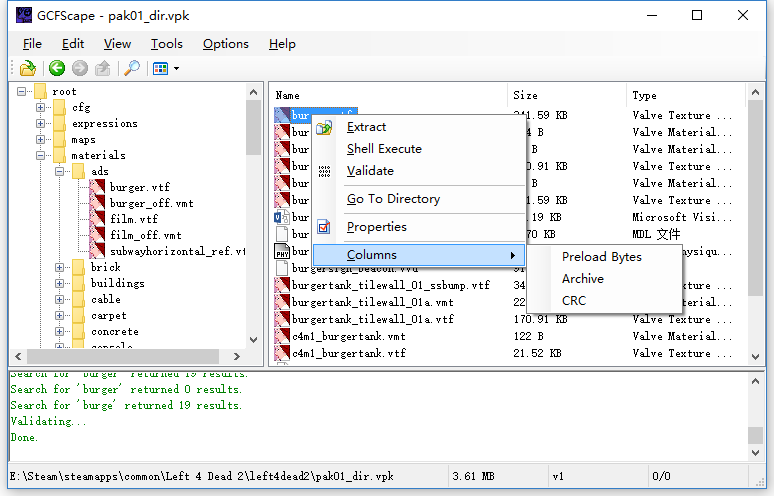The height and width of the screenshot is (496, 774).
Task: Click the Properties checkmark icon
Action: click(324, 227)
